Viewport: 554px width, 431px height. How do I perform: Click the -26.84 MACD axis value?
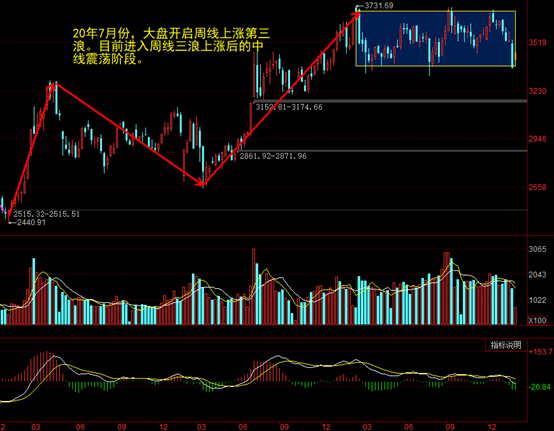pos(540,387)
